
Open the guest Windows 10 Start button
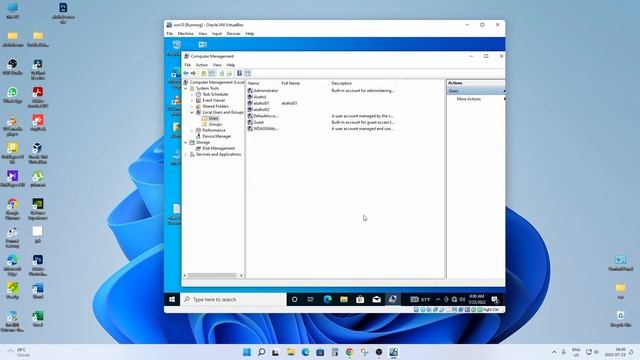(x=172, y=300)
